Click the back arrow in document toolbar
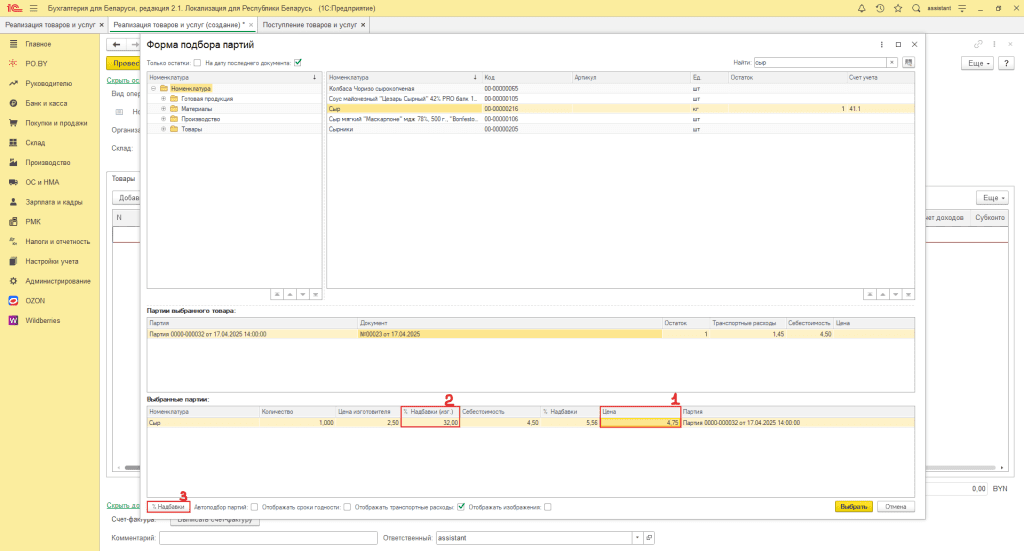Screen dimensions: 1024x551 tap(116, 44)
